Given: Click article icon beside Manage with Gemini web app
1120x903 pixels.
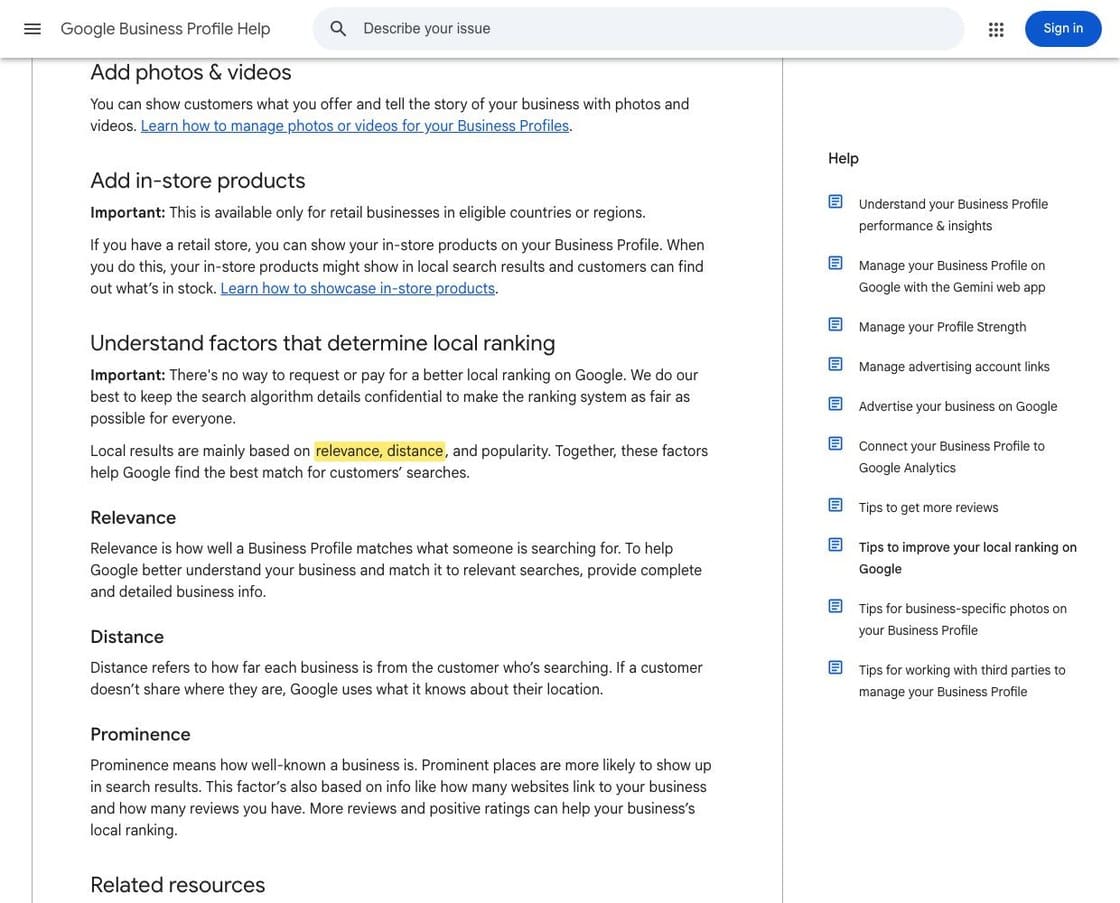Looking at the screenshot, I should point(835,263).
